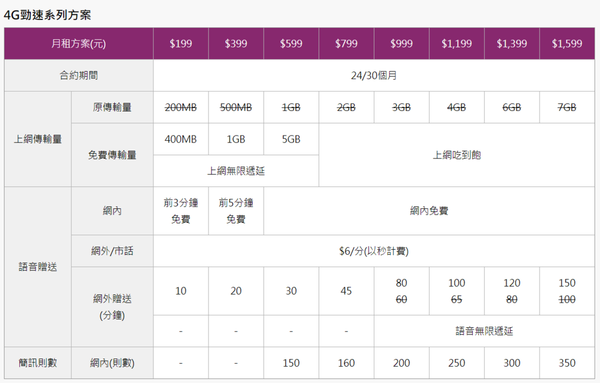Image resolution: width=600 pixels, height=383 pixels.
Task: Click the $999 plan column header
Action: tap(401, 44)
